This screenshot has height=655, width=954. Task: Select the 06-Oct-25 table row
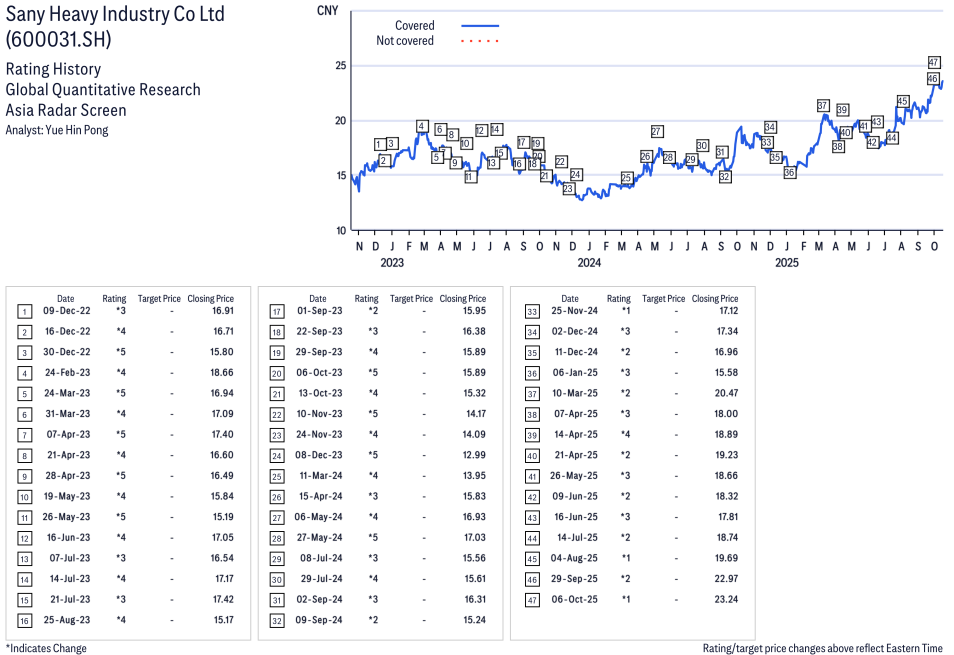[x=632, y=600]
